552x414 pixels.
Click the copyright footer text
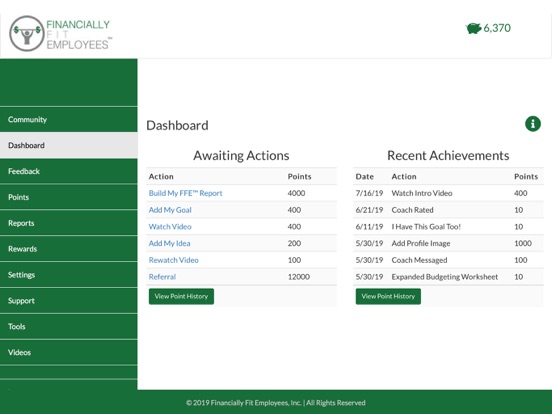click(276, 403)
